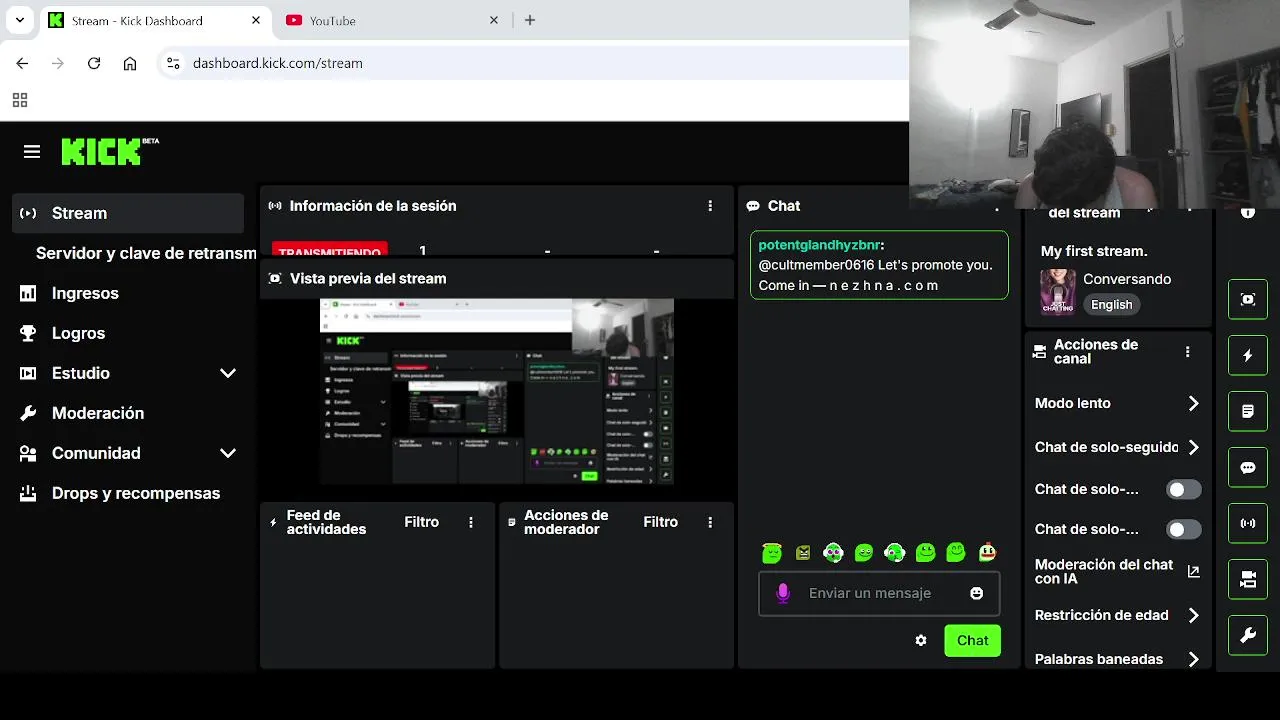Open site information icon in address bar
This screenshot has width=1280, height=720.
point(173,63)
